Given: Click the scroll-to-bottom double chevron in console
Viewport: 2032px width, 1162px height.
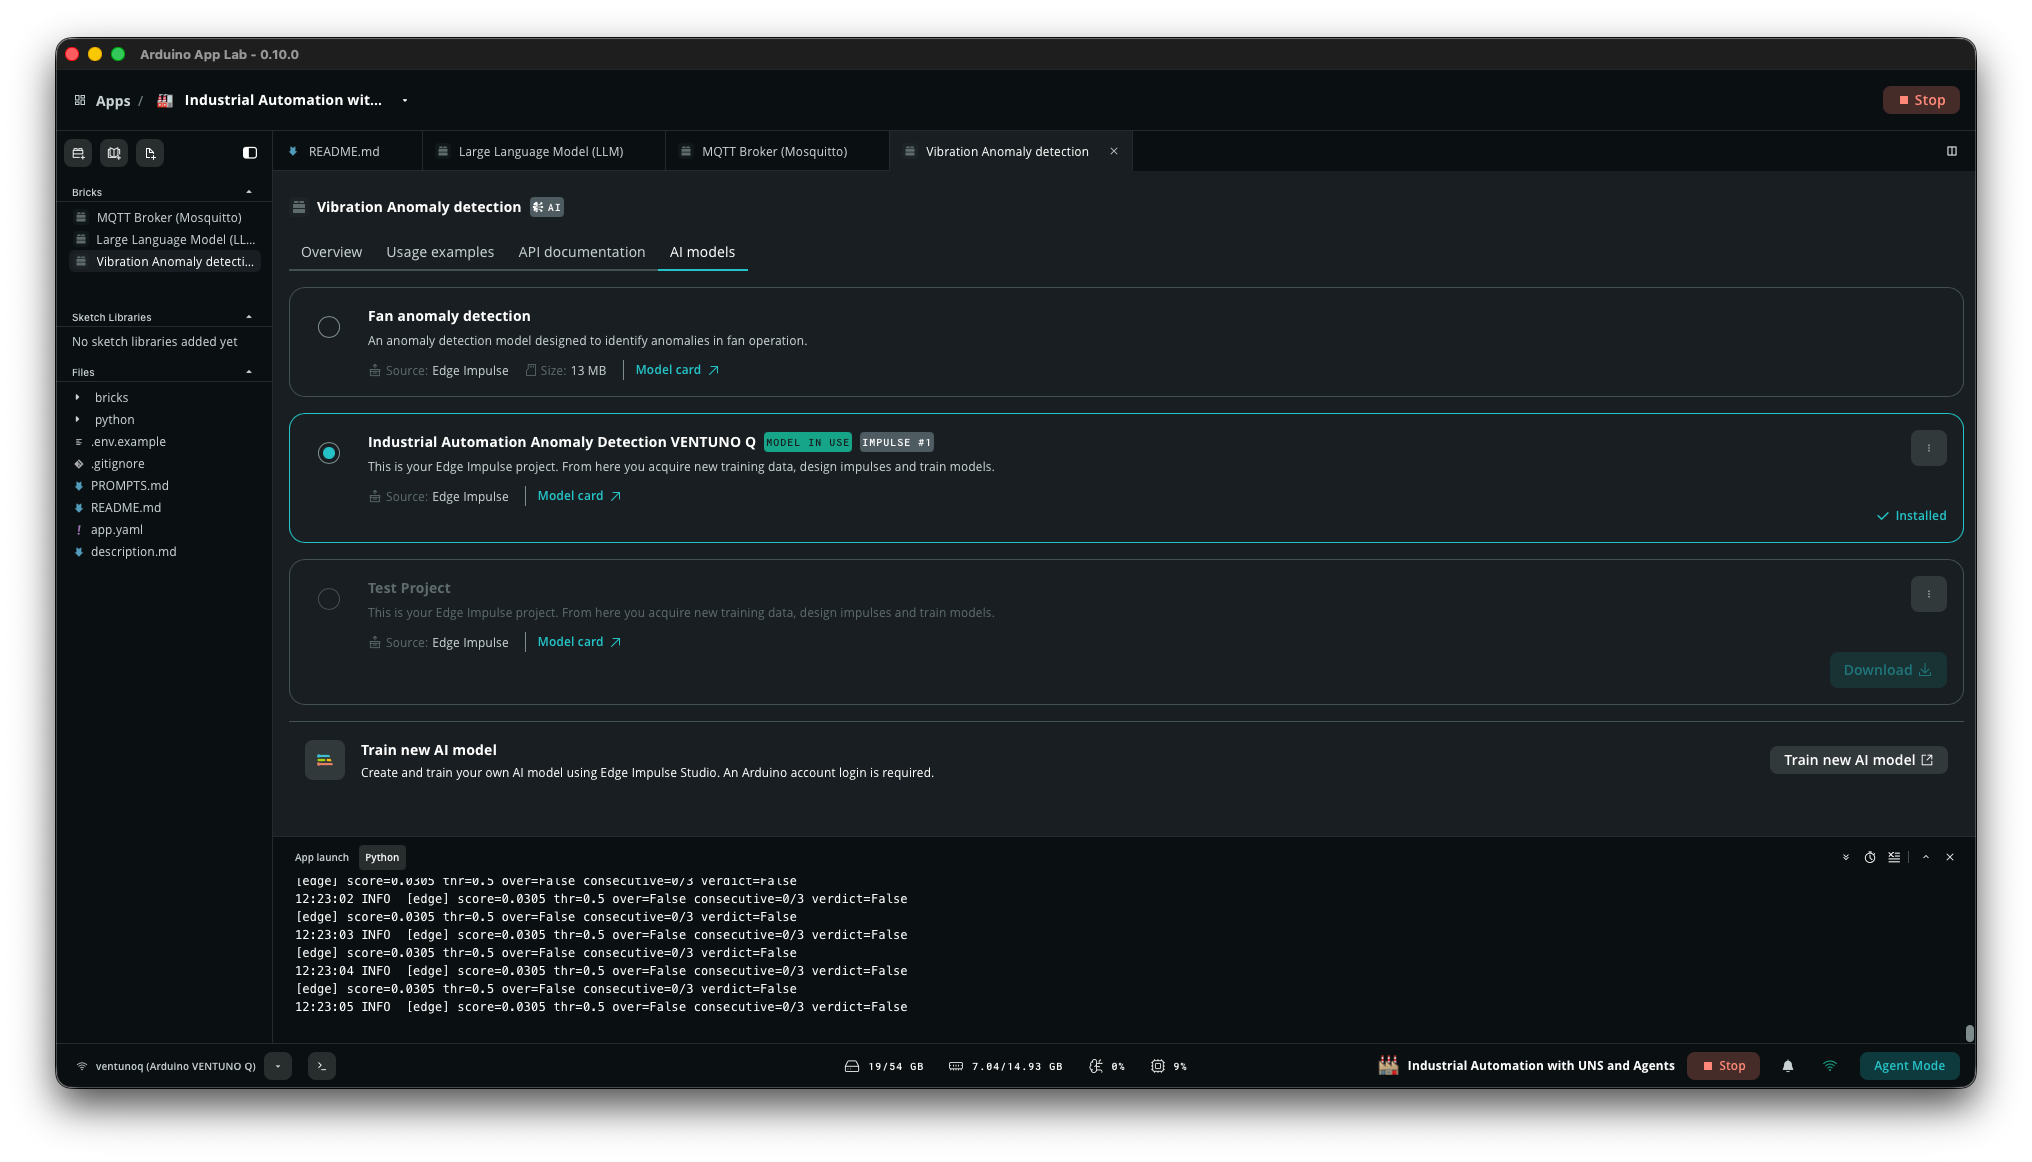Looking at the screenshot, I should [1846, 857].
